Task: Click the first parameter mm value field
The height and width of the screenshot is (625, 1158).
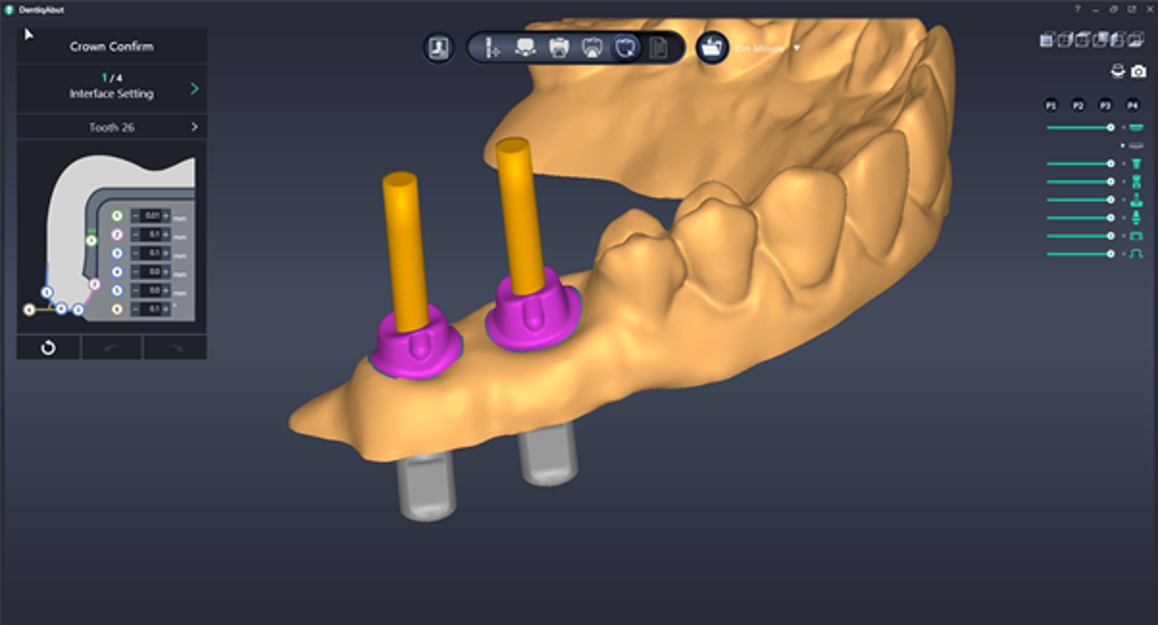Action: [151, 216]
